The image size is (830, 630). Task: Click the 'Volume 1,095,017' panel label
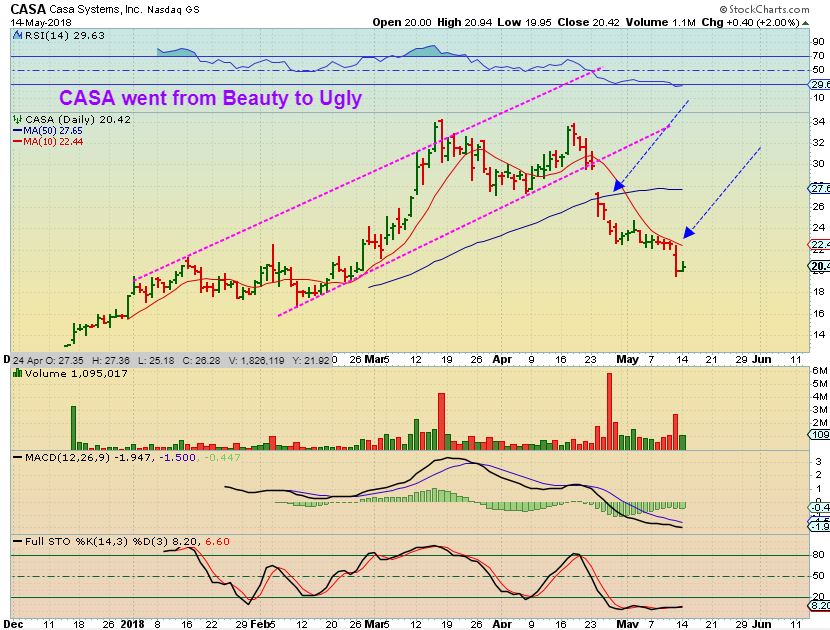76,373
